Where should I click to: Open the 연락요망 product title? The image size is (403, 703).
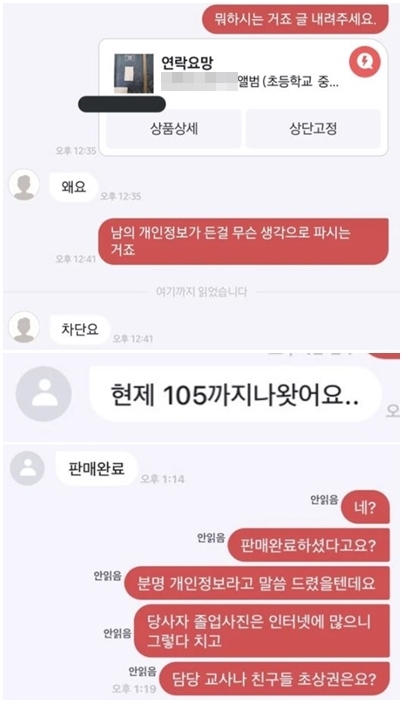coord(186,62)
